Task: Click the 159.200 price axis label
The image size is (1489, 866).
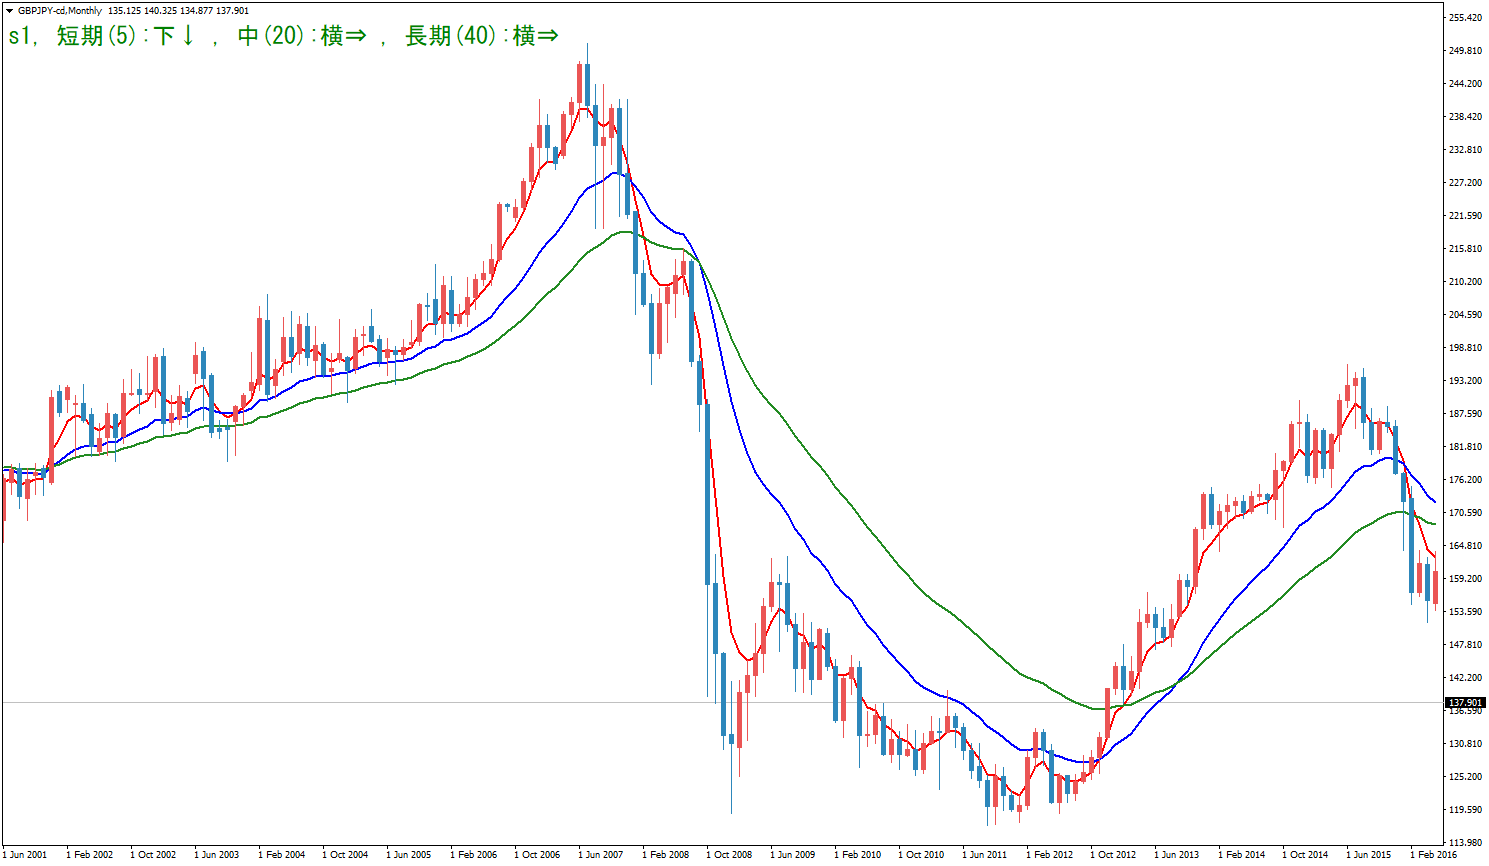Action: pos(1465,579)
